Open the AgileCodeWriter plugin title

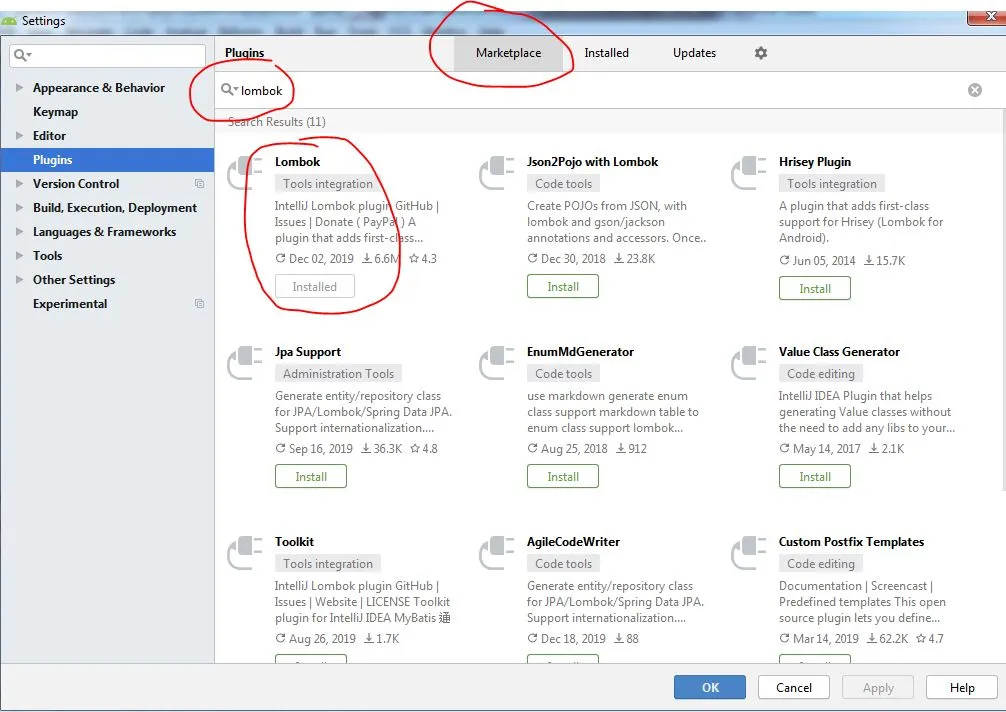[573, 541]
